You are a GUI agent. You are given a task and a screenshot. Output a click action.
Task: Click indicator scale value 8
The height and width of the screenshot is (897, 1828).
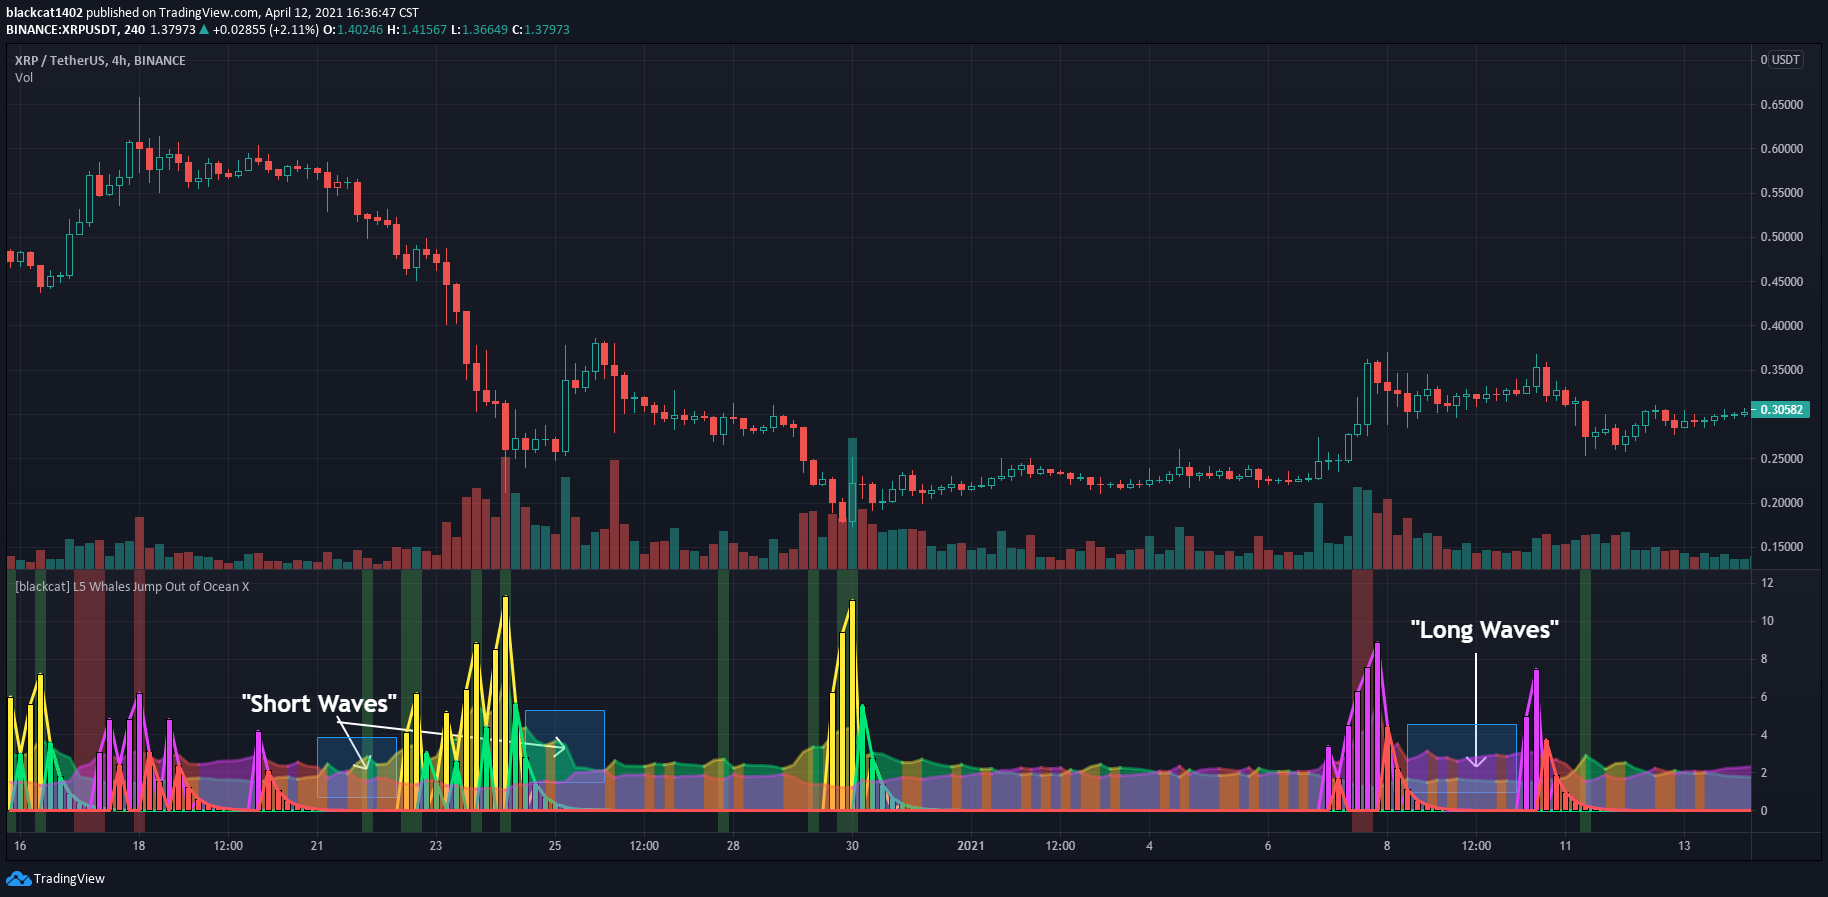tap(1764, 659)
